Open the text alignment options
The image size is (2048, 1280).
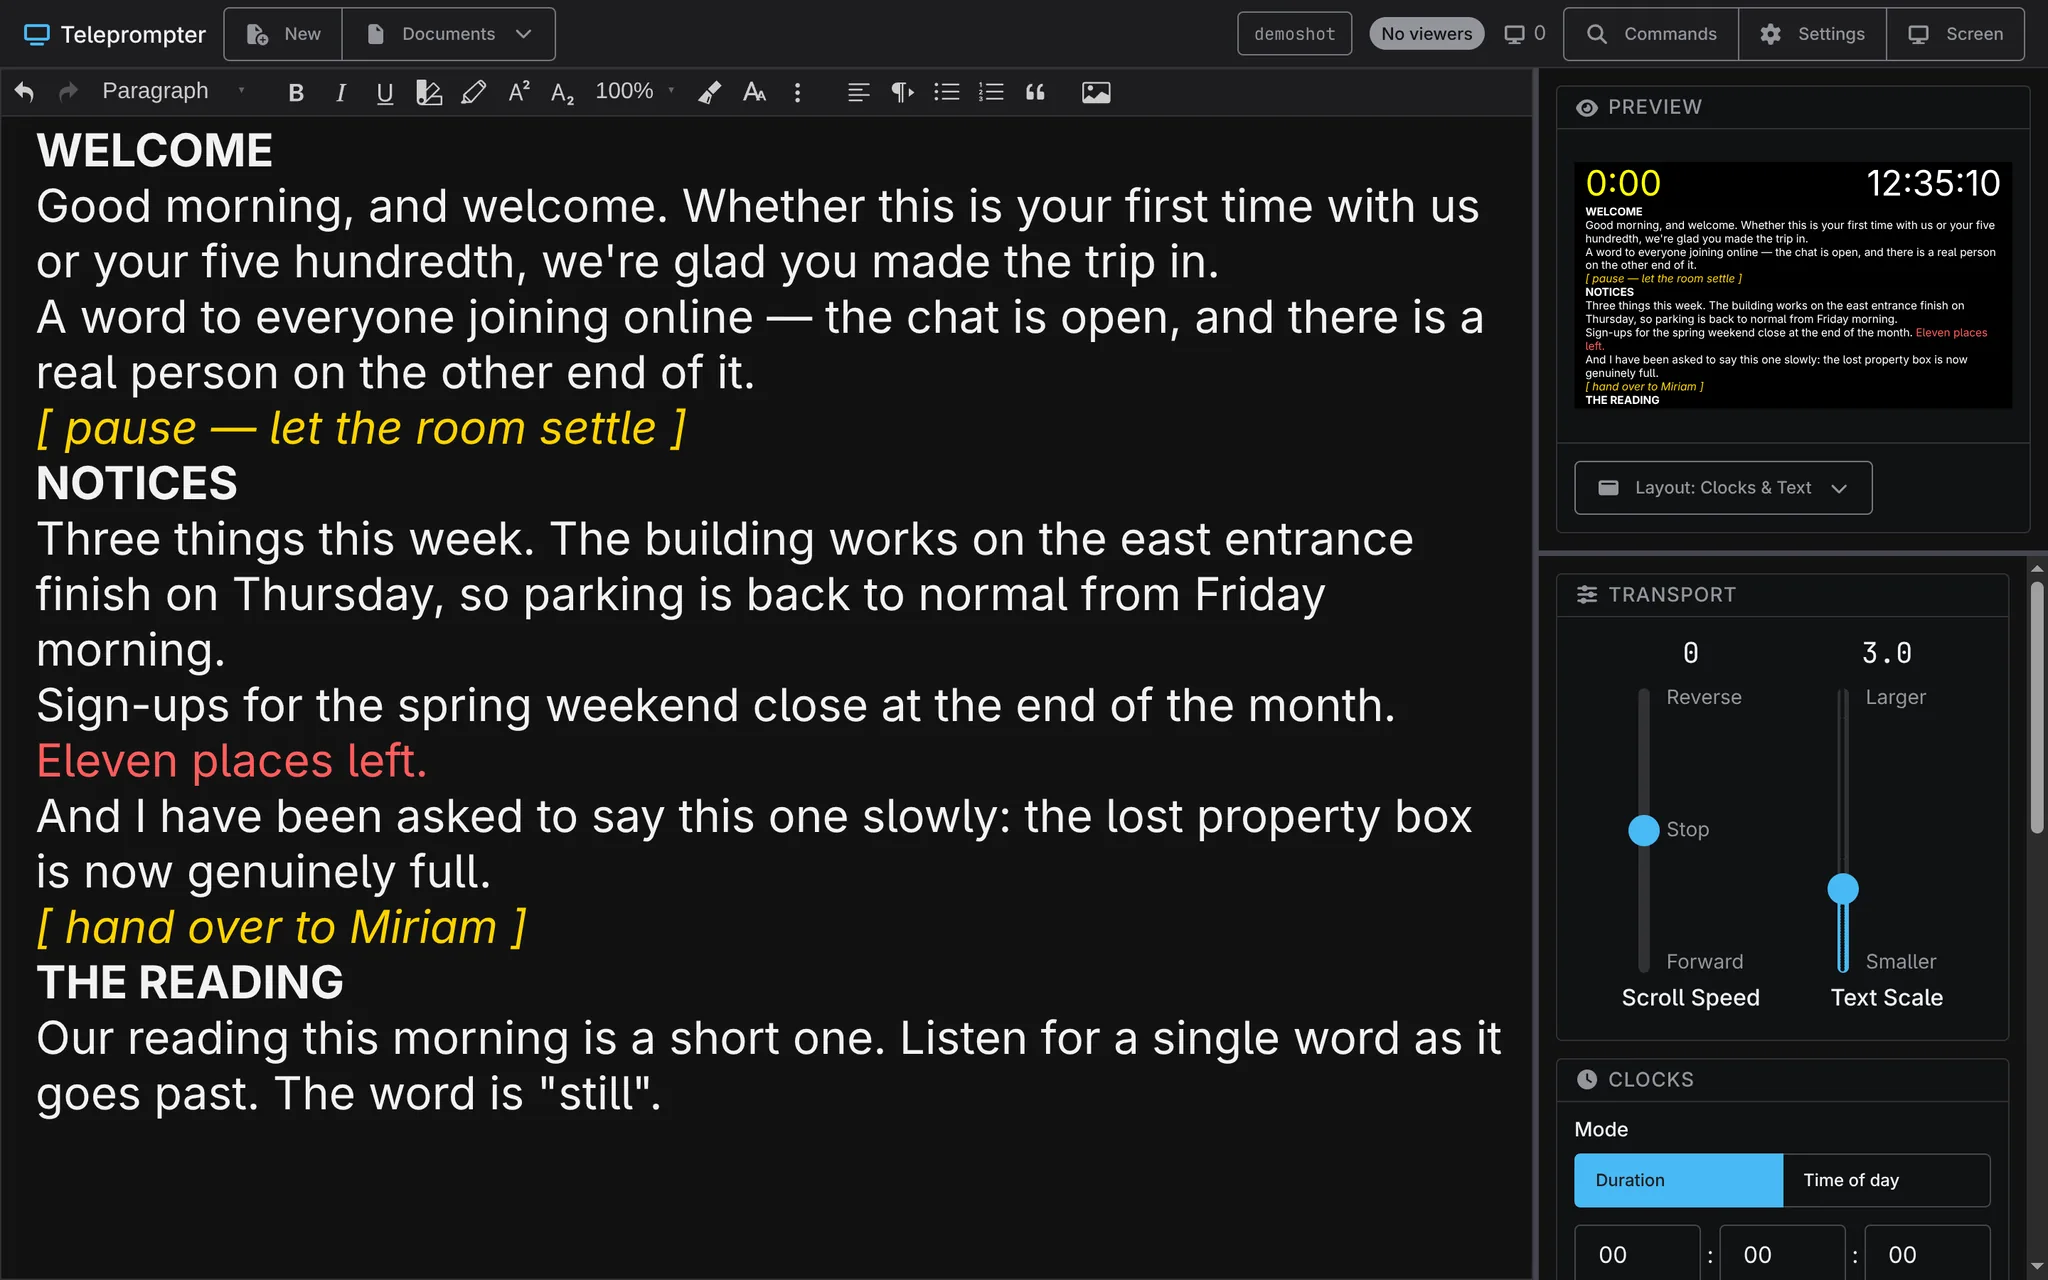click(x=858, y=92)
